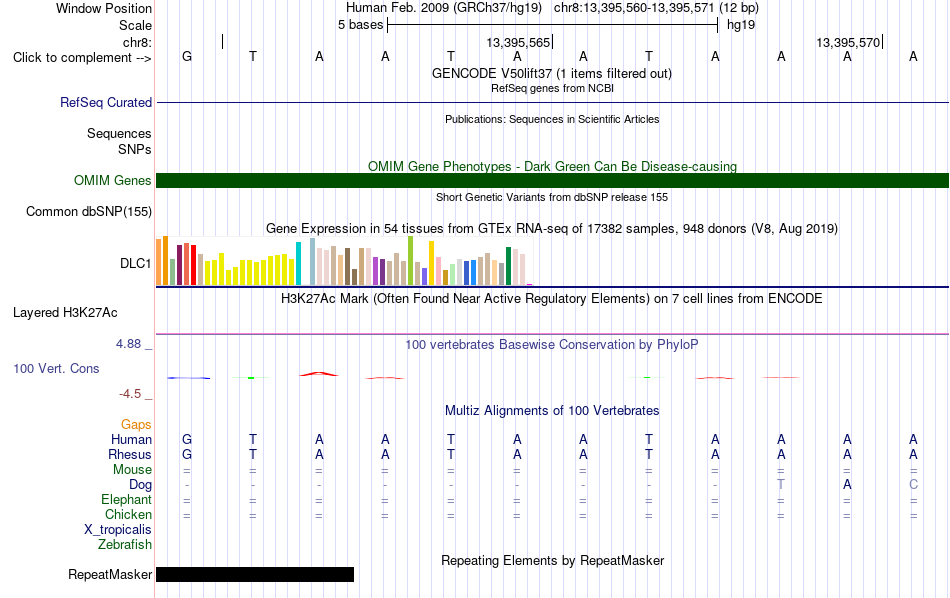
Task: Click the hg19 label next to scale bar
Action: [741, 25]
